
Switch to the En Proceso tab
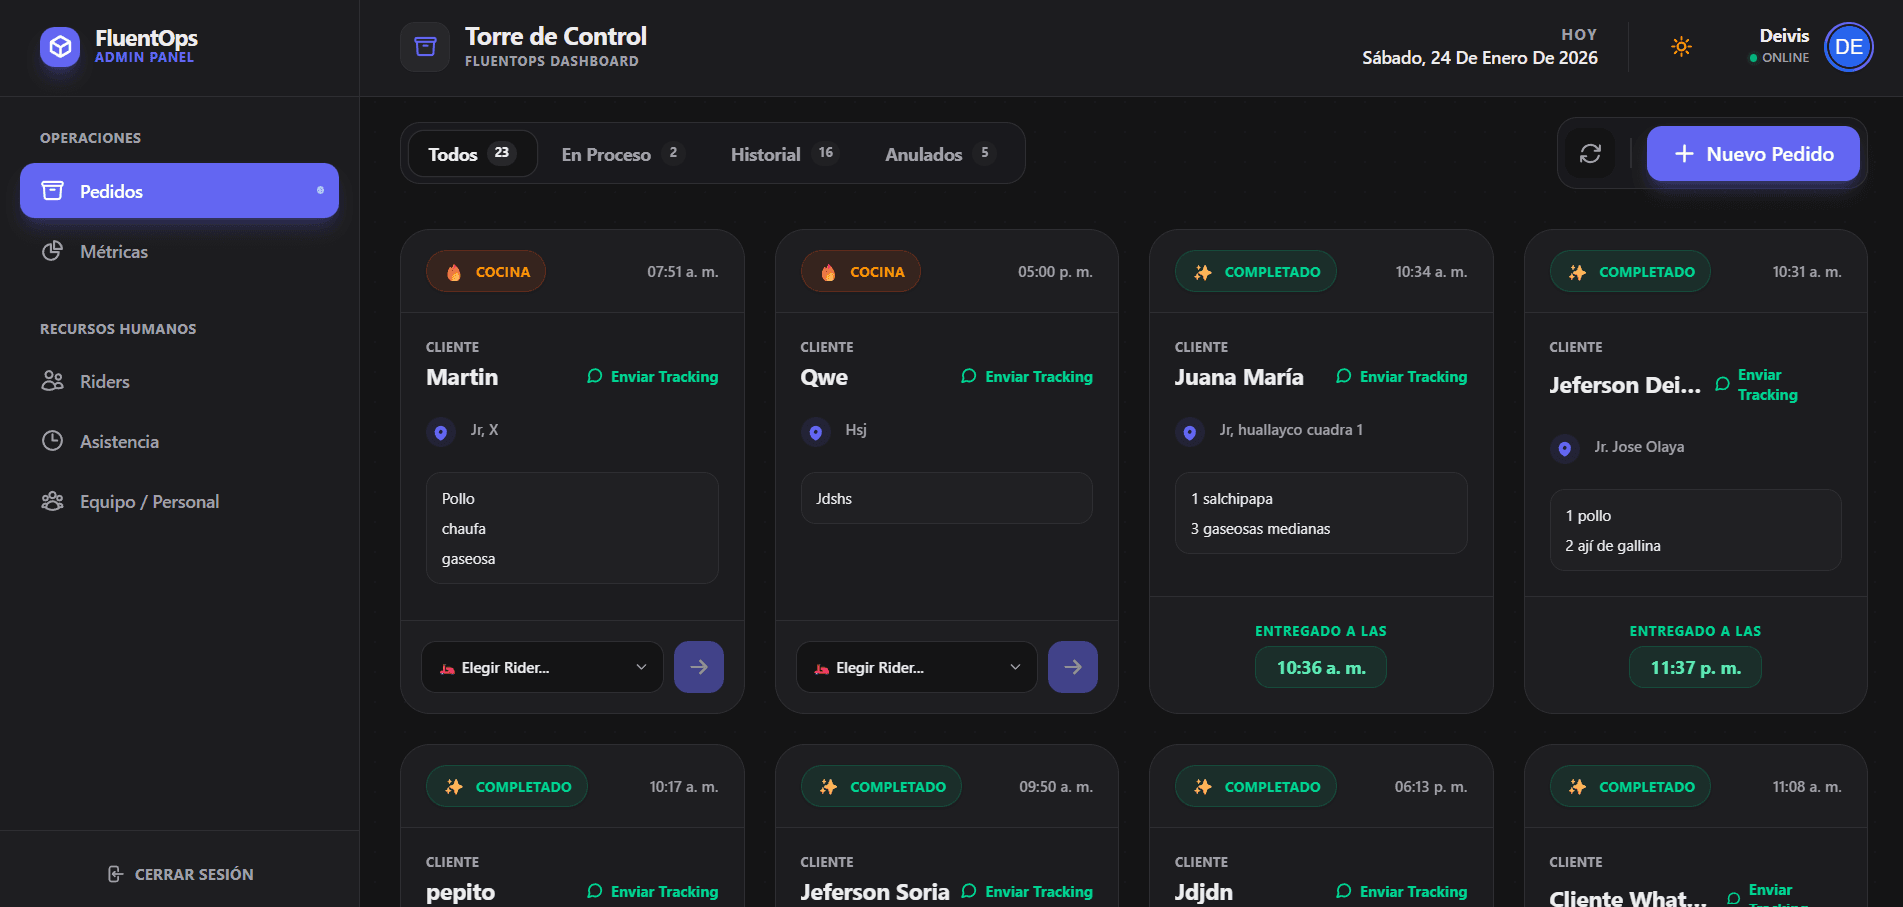click(x=620, y=154)
